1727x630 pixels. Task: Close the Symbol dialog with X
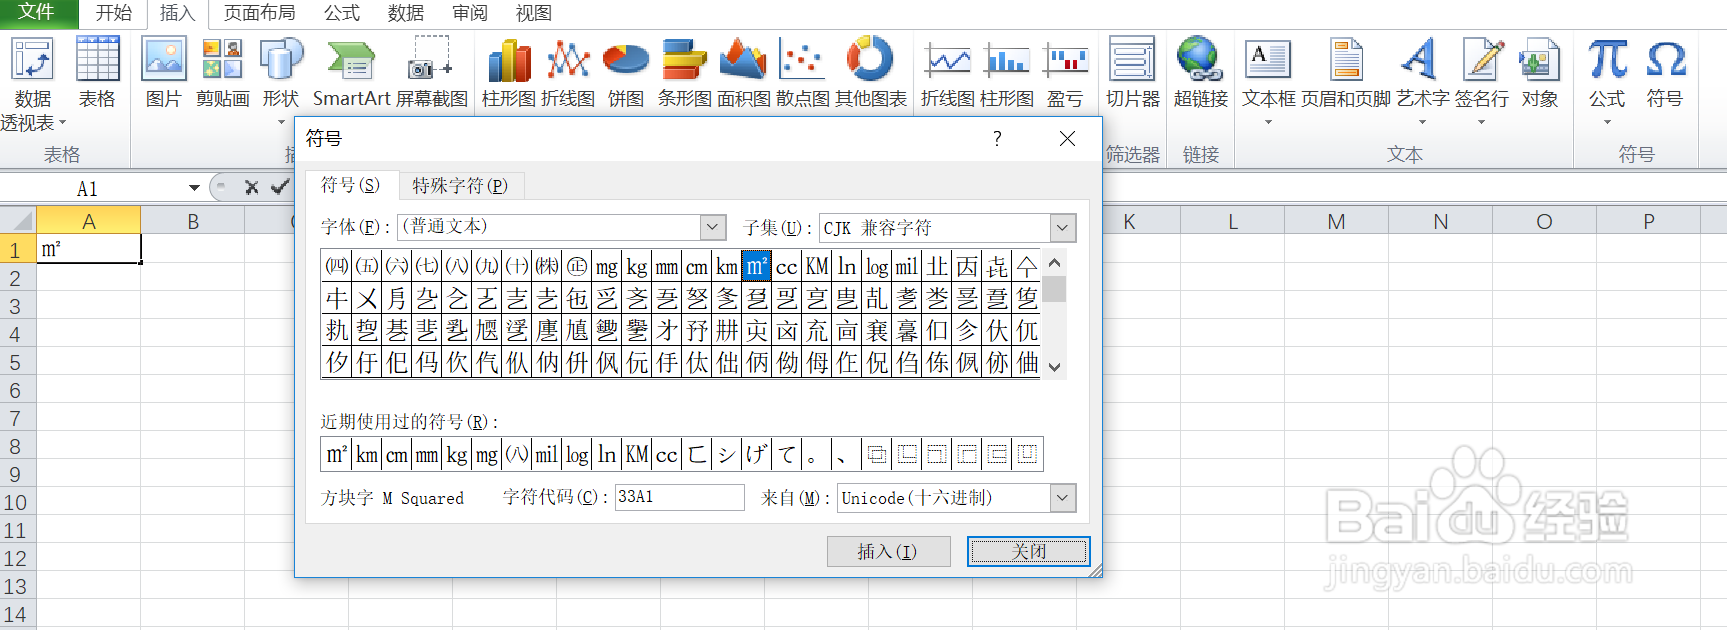tap(1068, 139)
